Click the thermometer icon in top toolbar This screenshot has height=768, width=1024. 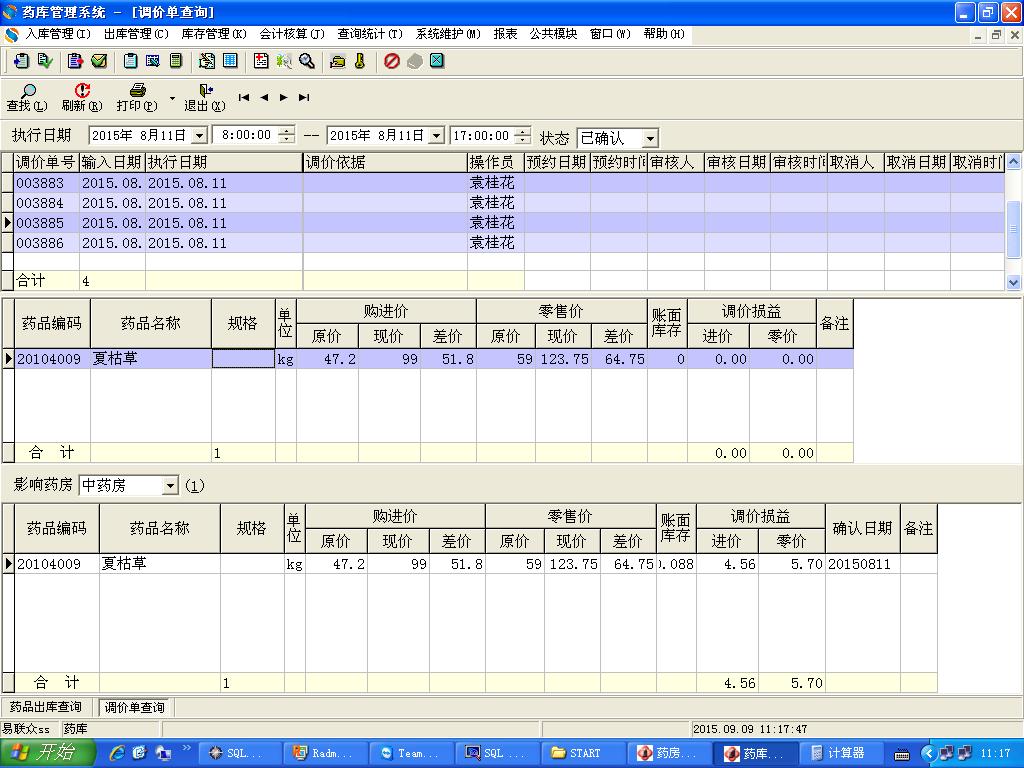coord(360,61)
